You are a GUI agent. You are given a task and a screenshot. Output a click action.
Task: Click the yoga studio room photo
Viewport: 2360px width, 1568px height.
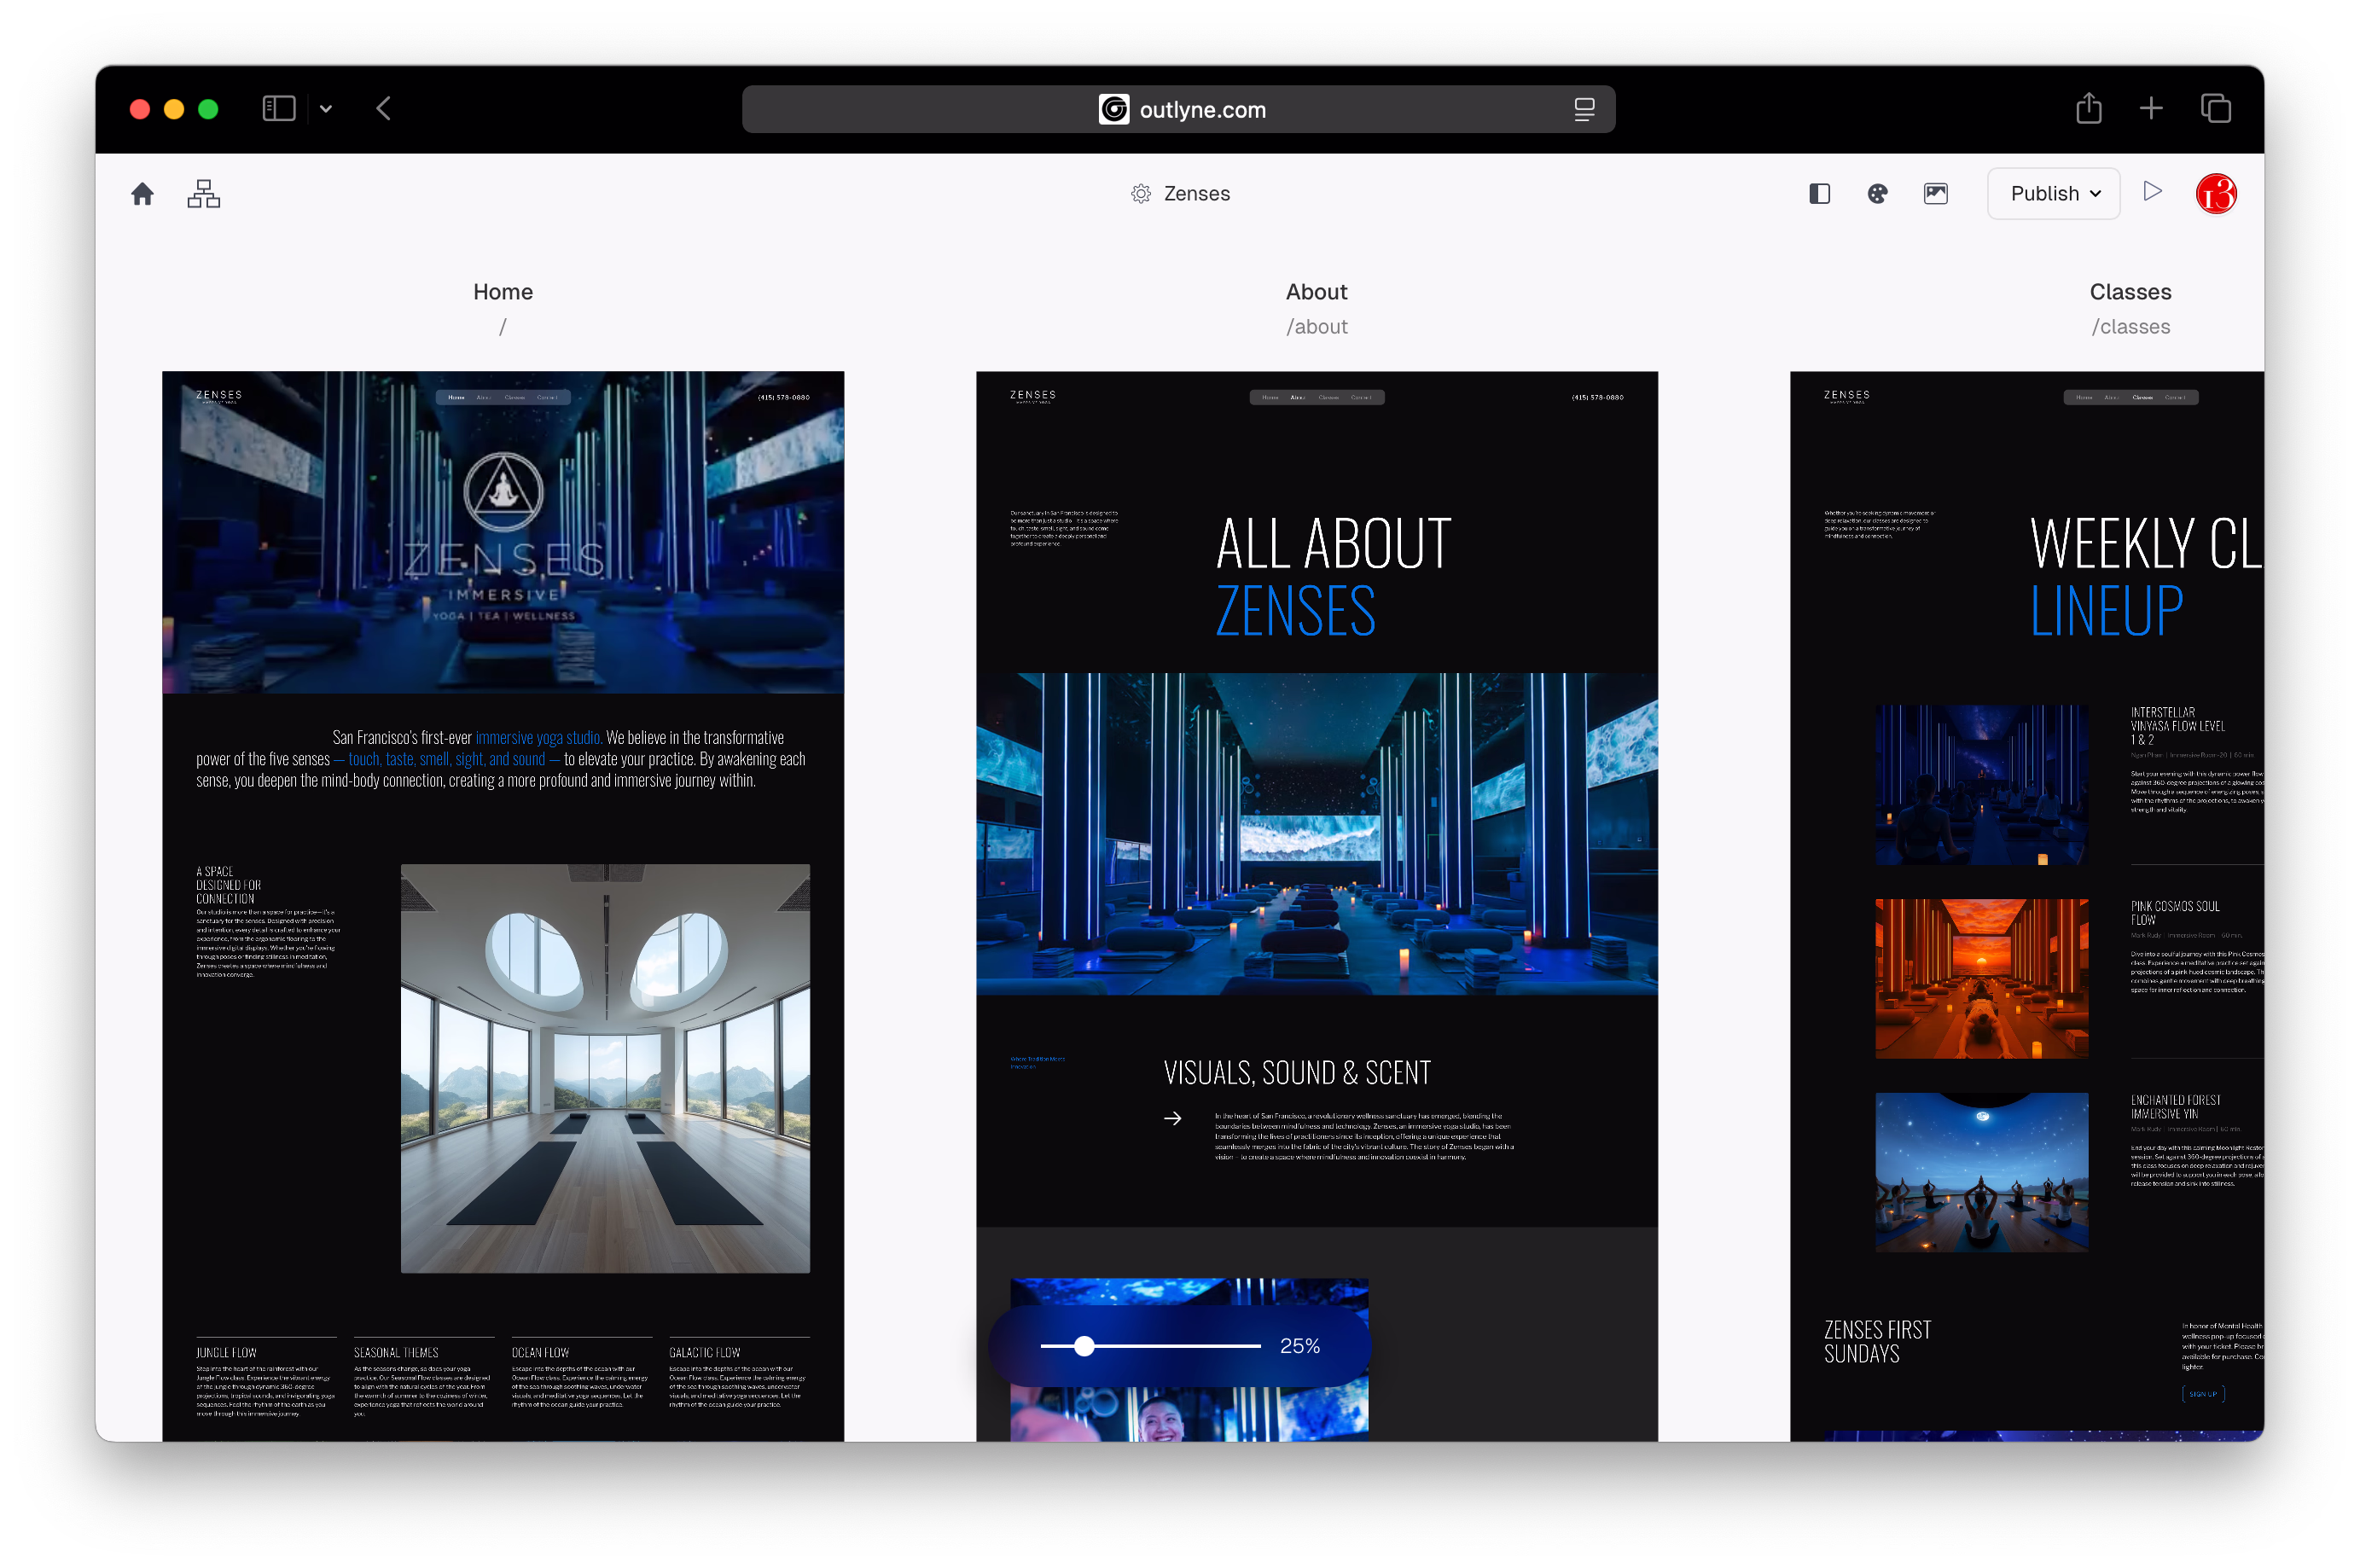click(x=605, y=1068)
